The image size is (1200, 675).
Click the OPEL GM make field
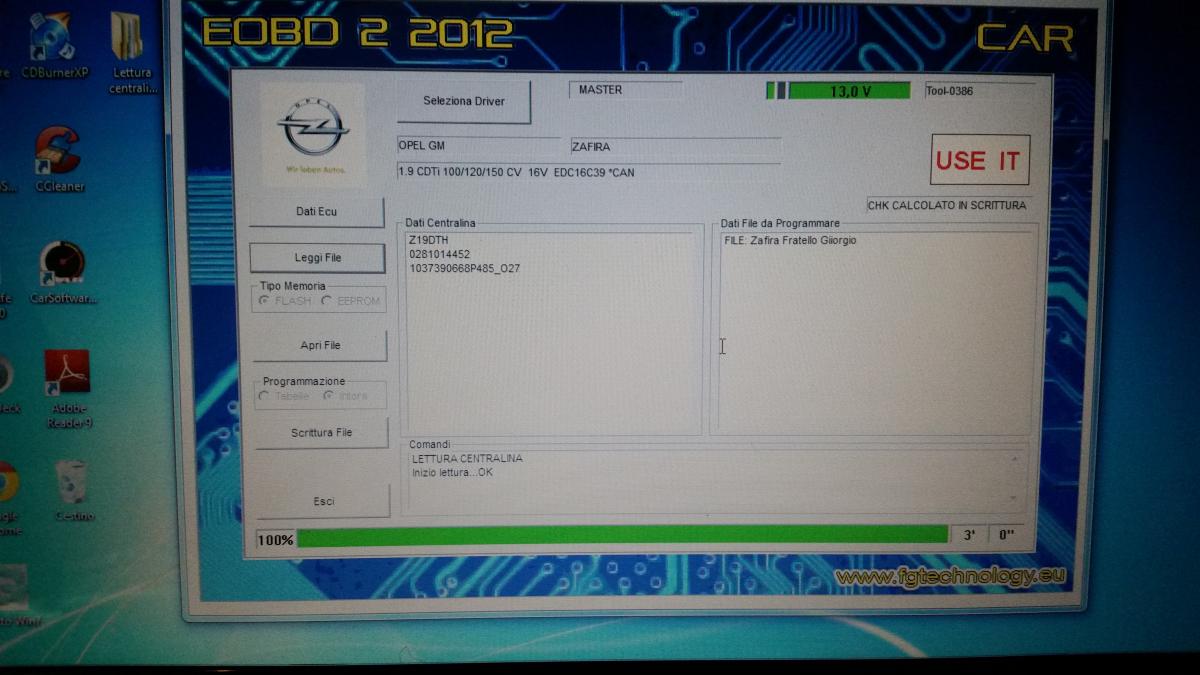tap(478, 146)
